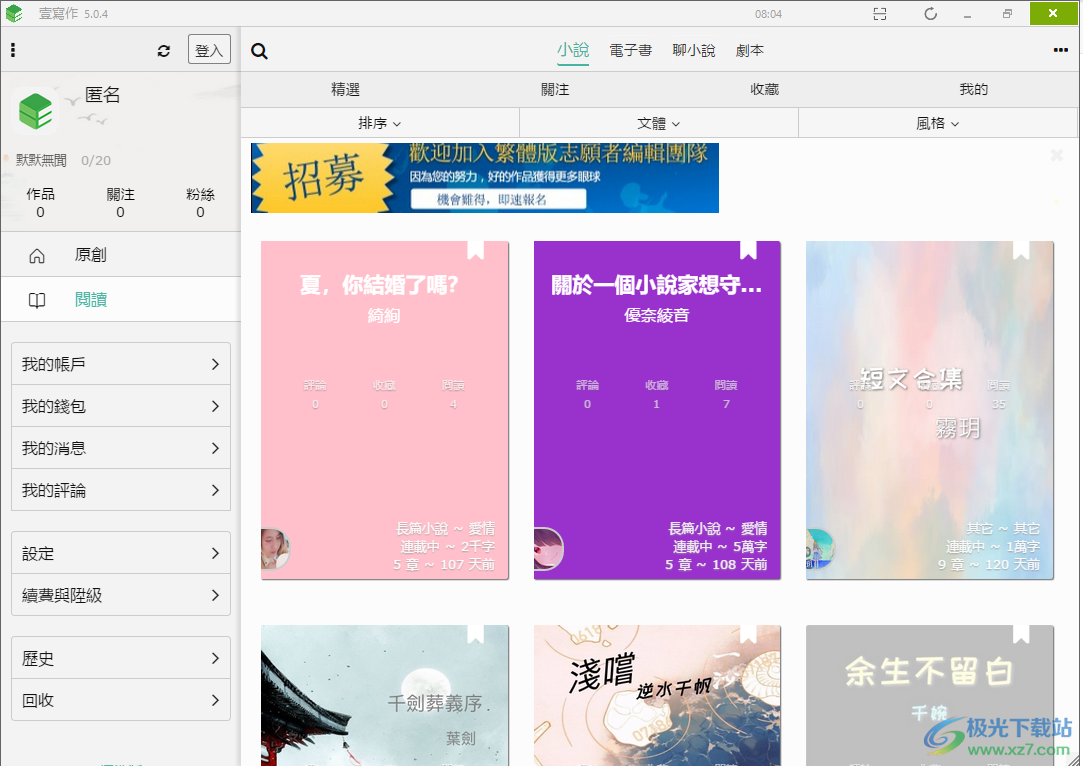Click author avatar on purple novel card
Screen dimensions: 1083x766
[x=548, y=549]
